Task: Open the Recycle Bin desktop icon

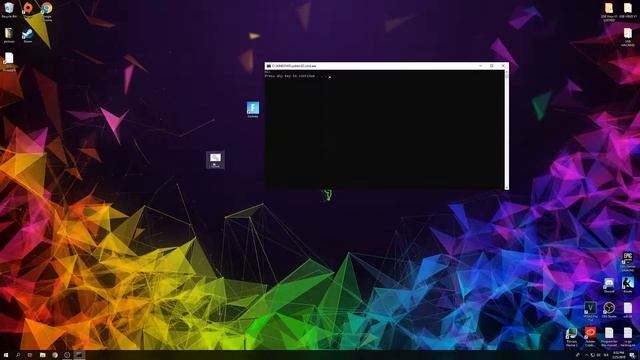Action: (9, 10)
